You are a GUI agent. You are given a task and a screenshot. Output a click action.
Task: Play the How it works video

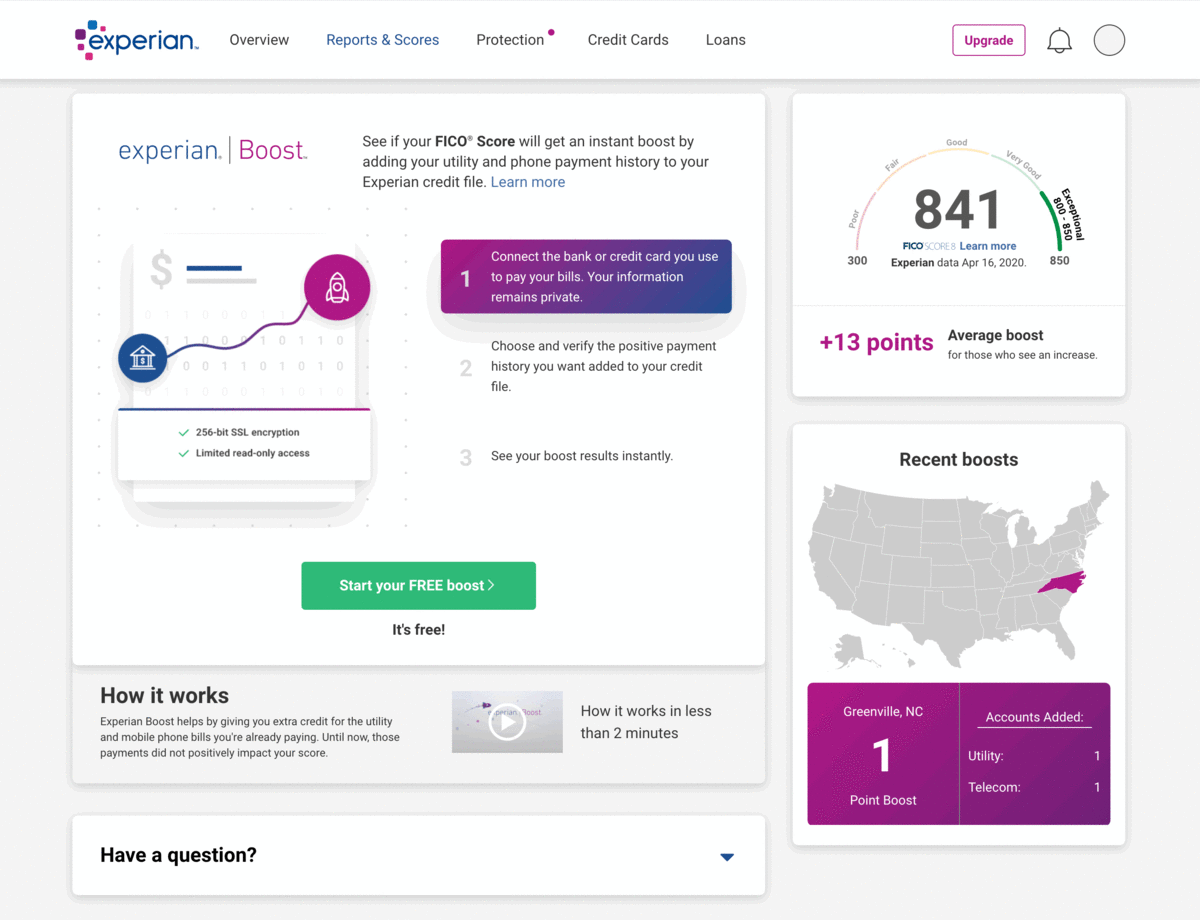507,722
